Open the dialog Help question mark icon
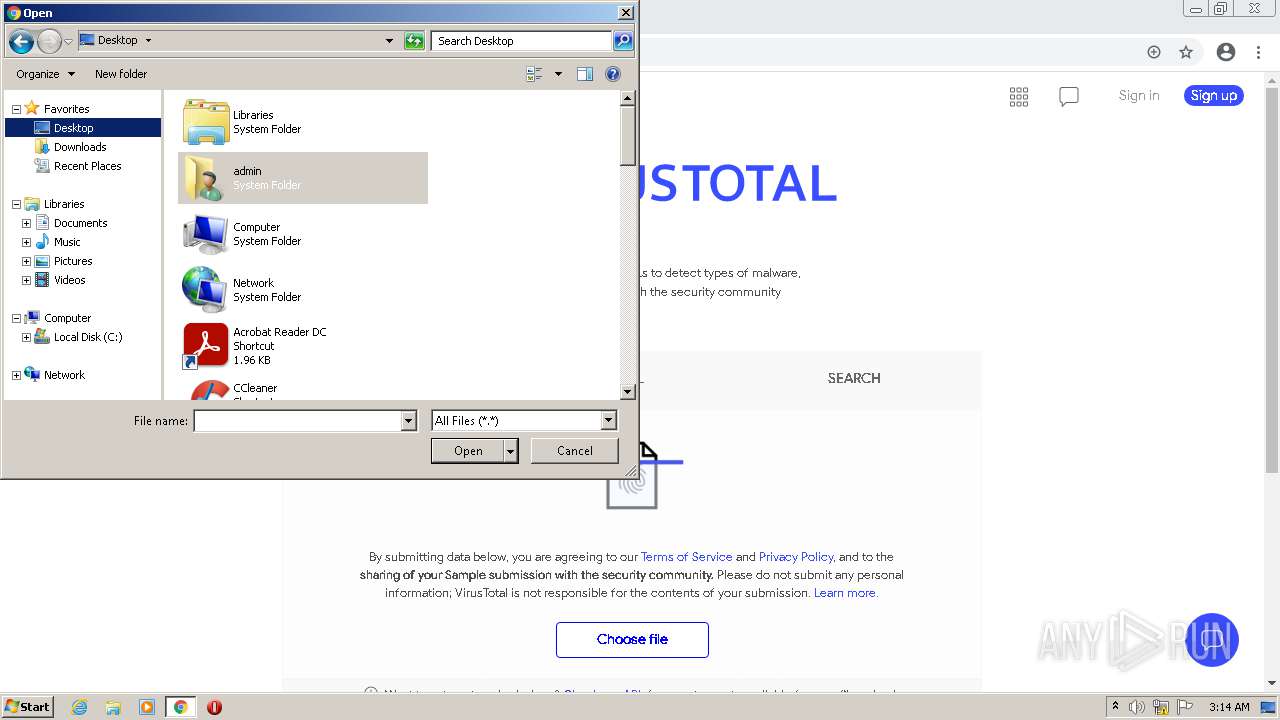The height and width of the screenshot is (720, 1280). tap(613, 74)
